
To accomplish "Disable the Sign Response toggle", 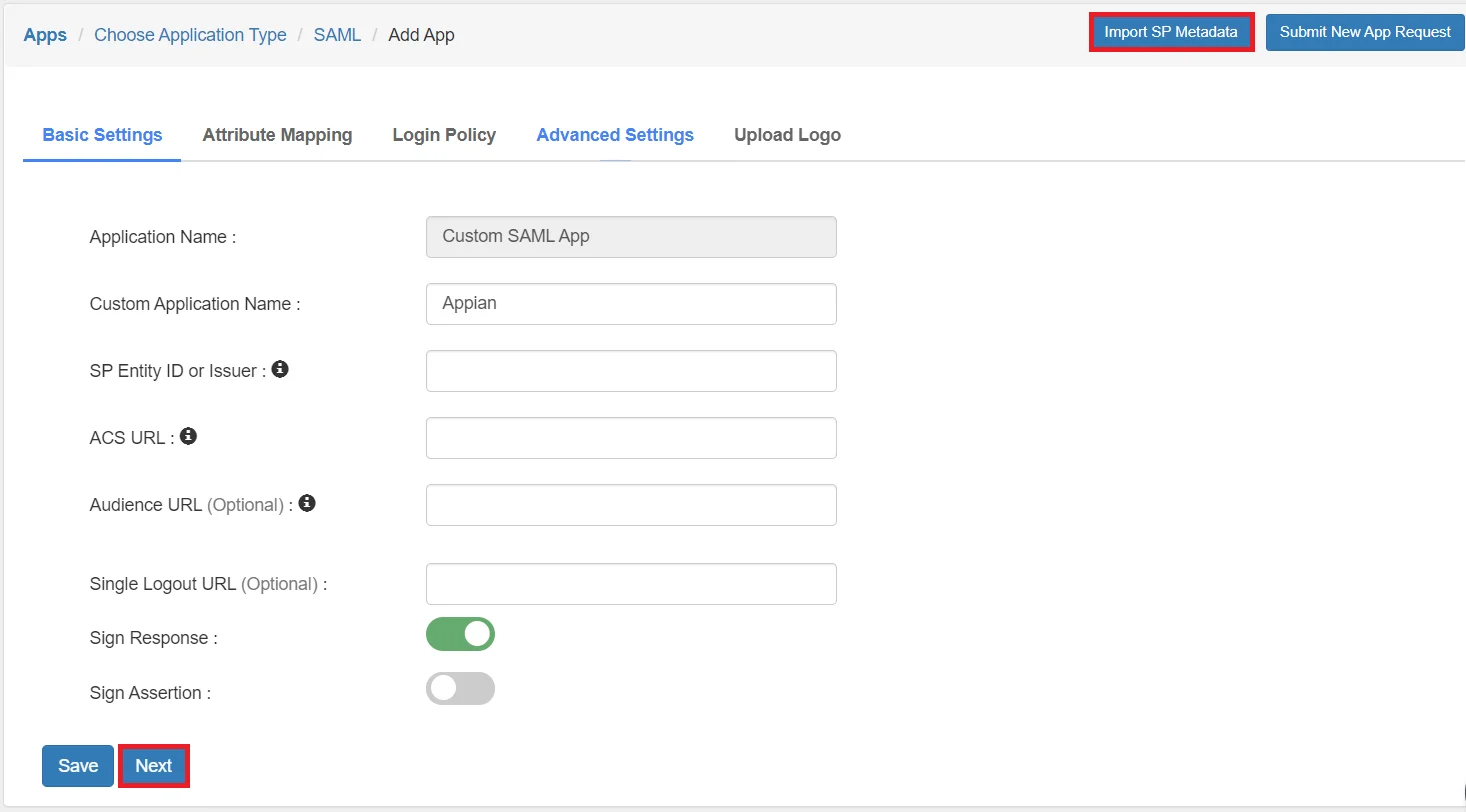I will (460, 634).
